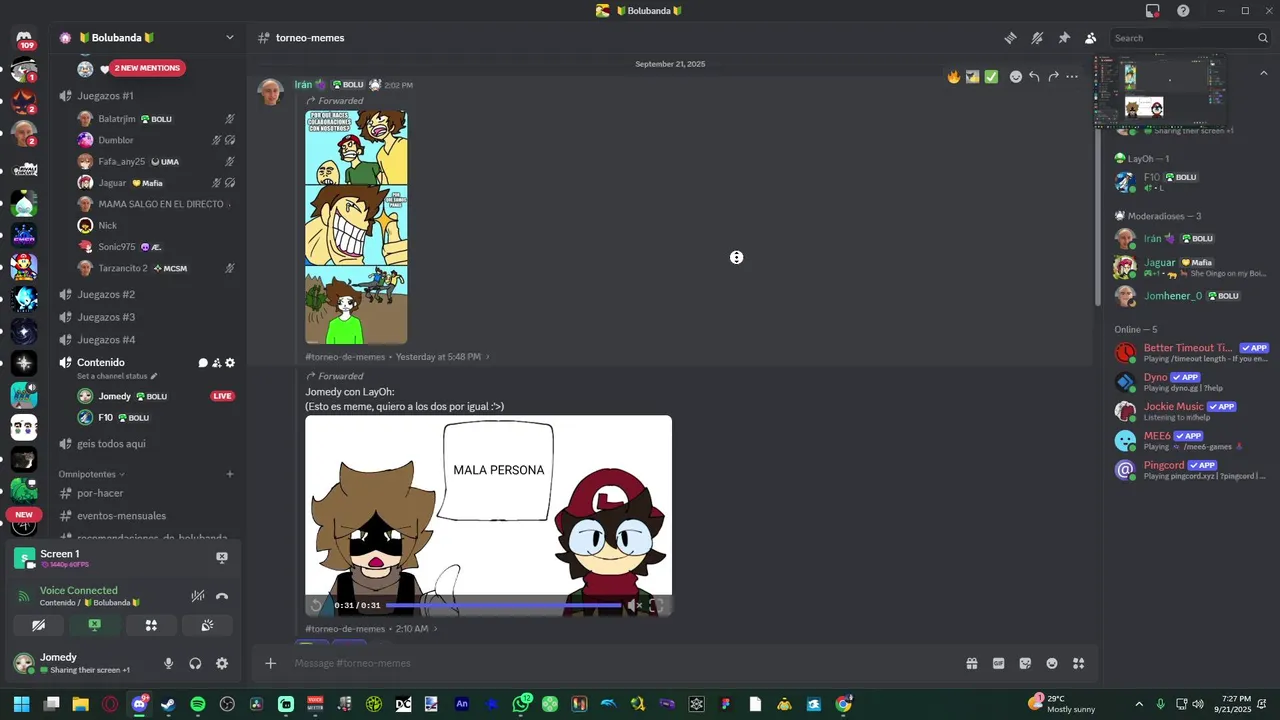This screenshot has height=720, width=1280.
Task: Open the forwarded comic meme image
Action: tap(356, 227)
